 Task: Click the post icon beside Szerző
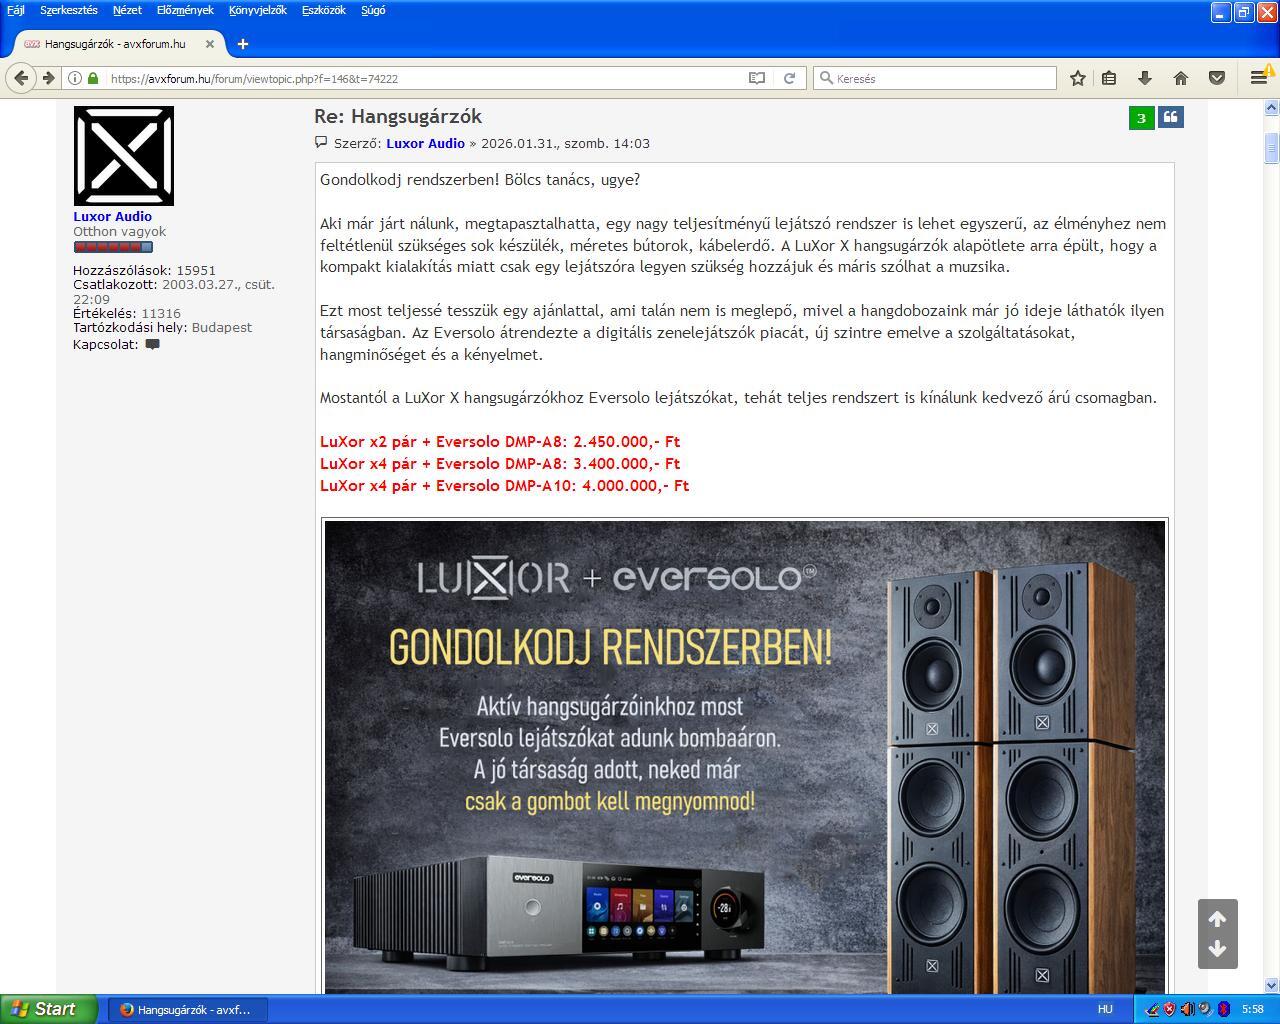point(321,143)
